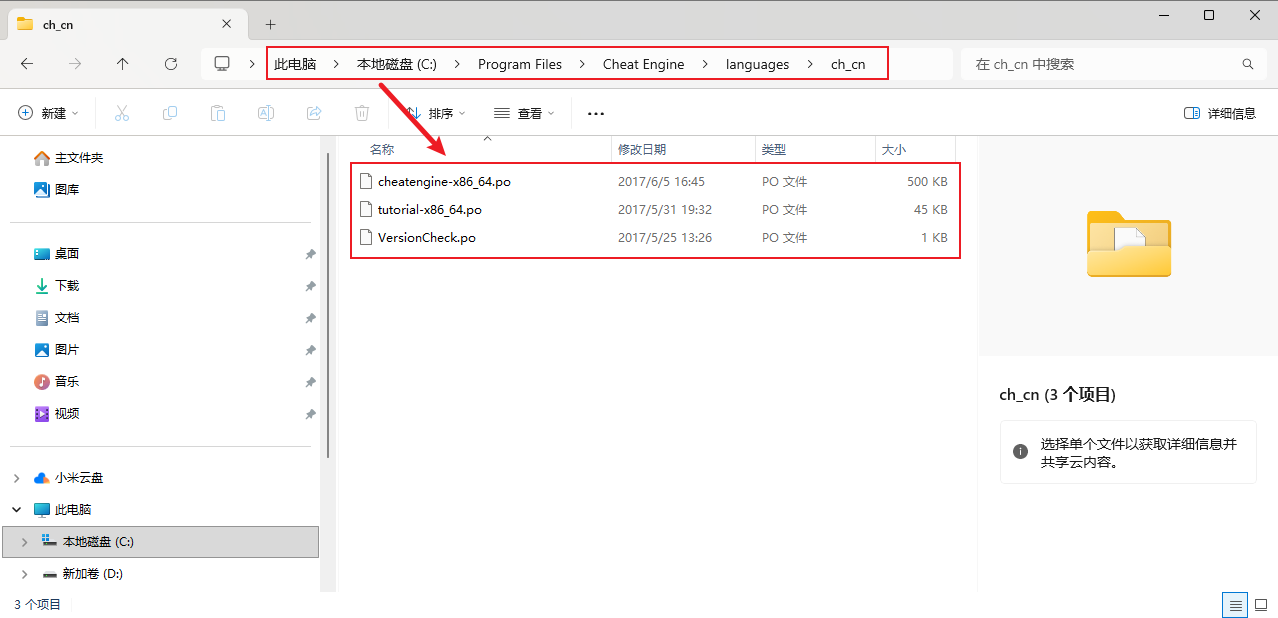Click the Delete trash can icon
This screenshot has width=1278, height=618.
pyautogui.click(x=362, y=114)
